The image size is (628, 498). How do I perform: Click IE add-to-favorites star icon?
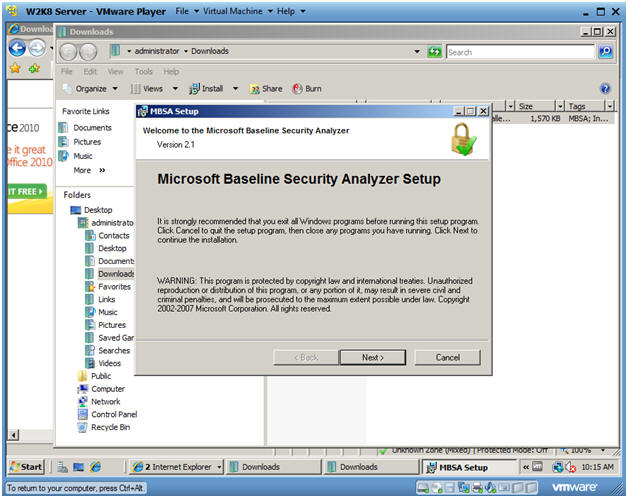click(34, 69)
